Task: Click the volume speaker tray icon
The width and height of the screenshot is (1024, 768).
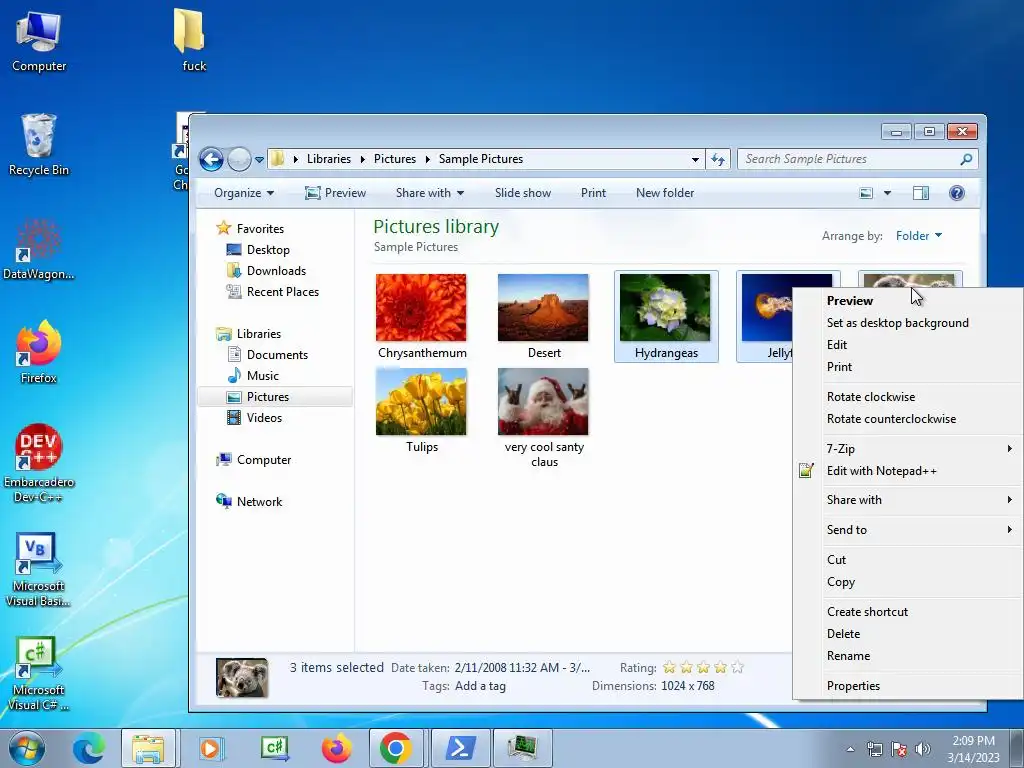Action: (922, 749)
